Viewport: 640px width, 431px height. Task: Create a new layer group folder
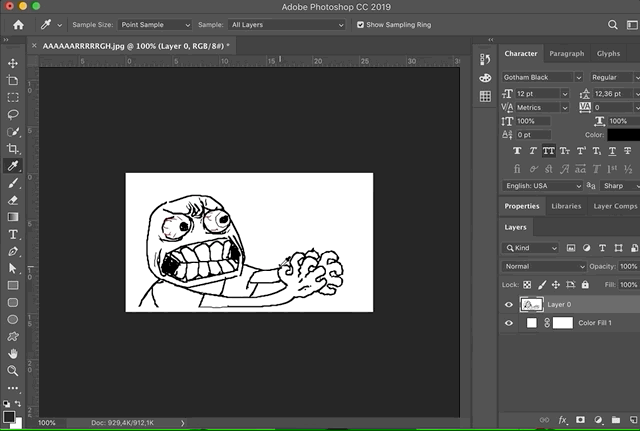pyautogui.click(x=616, y=420)
